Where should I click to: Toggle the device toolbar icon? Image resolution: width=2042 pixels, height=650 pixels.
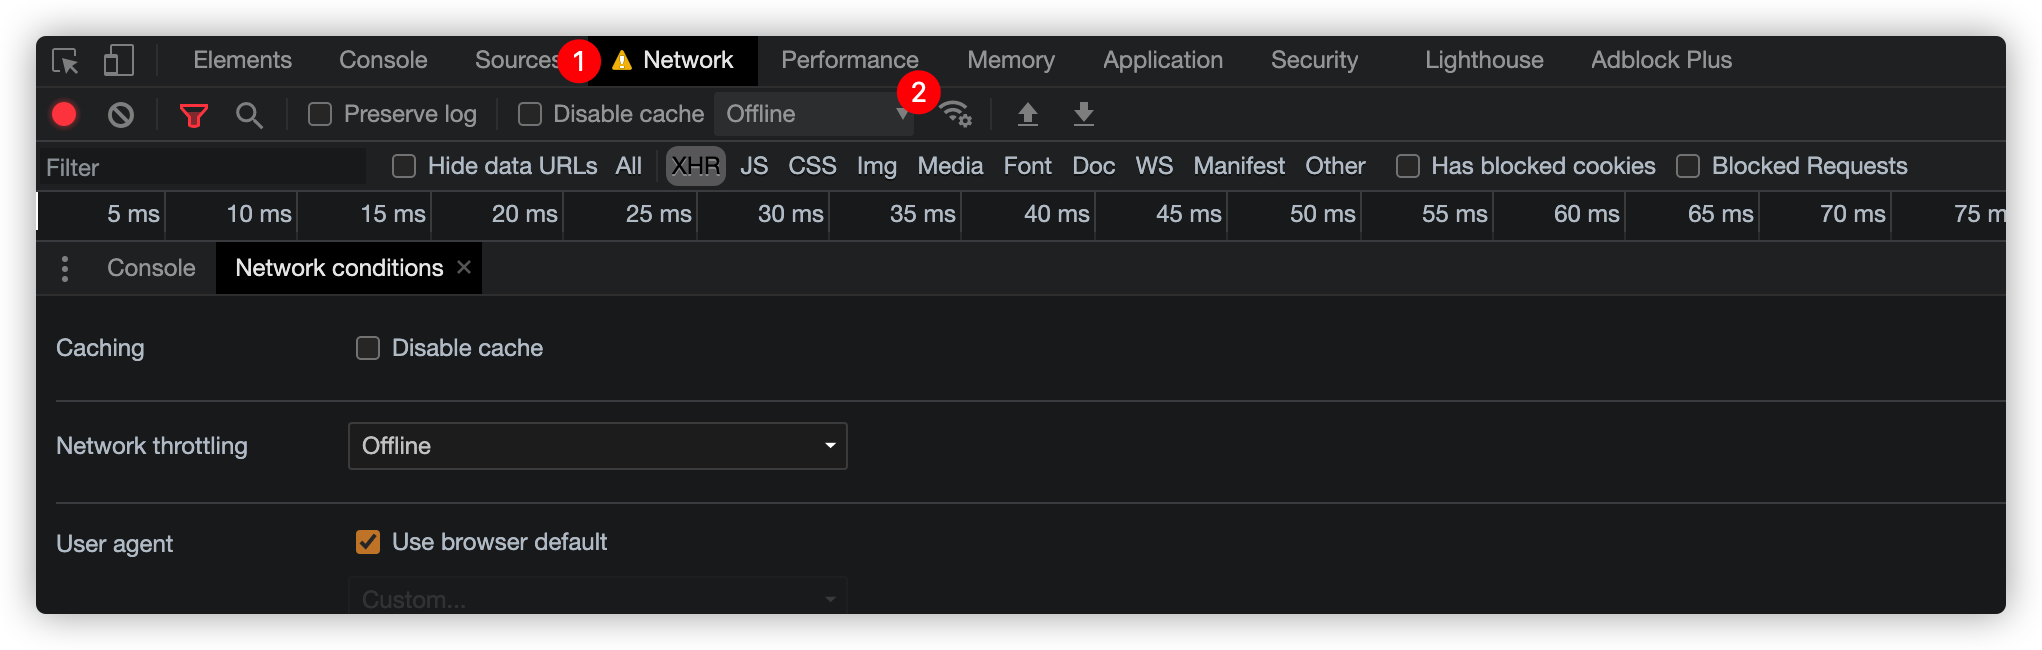tap(119, 61)
